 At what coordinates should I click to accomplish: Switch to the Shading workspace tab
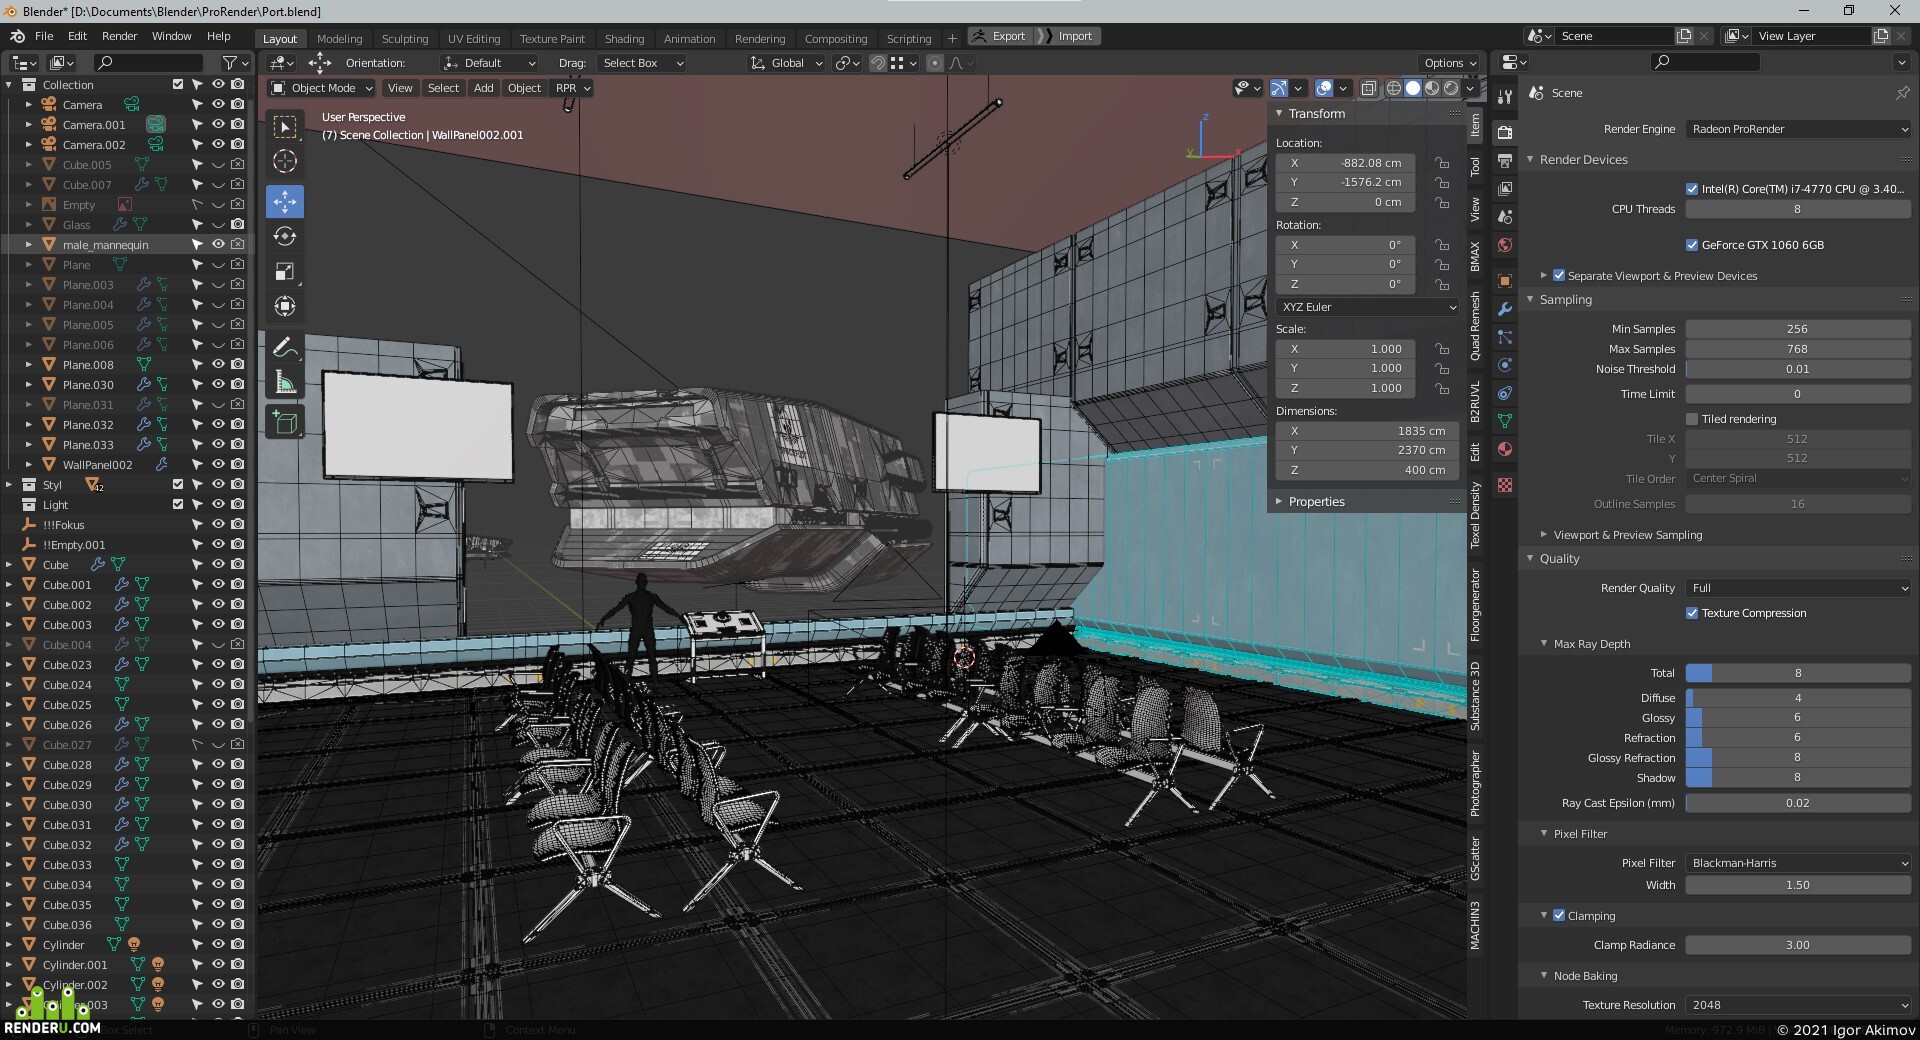point(624,39)
